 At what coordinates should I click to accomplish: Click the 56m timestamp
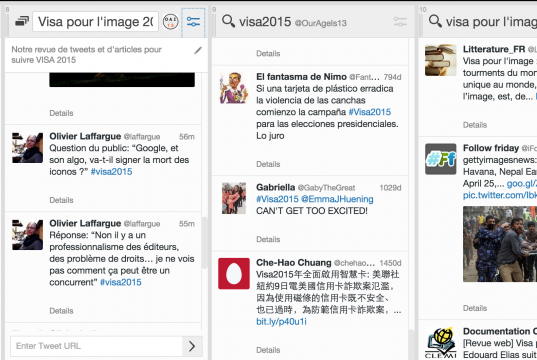(x=187, y=137)
